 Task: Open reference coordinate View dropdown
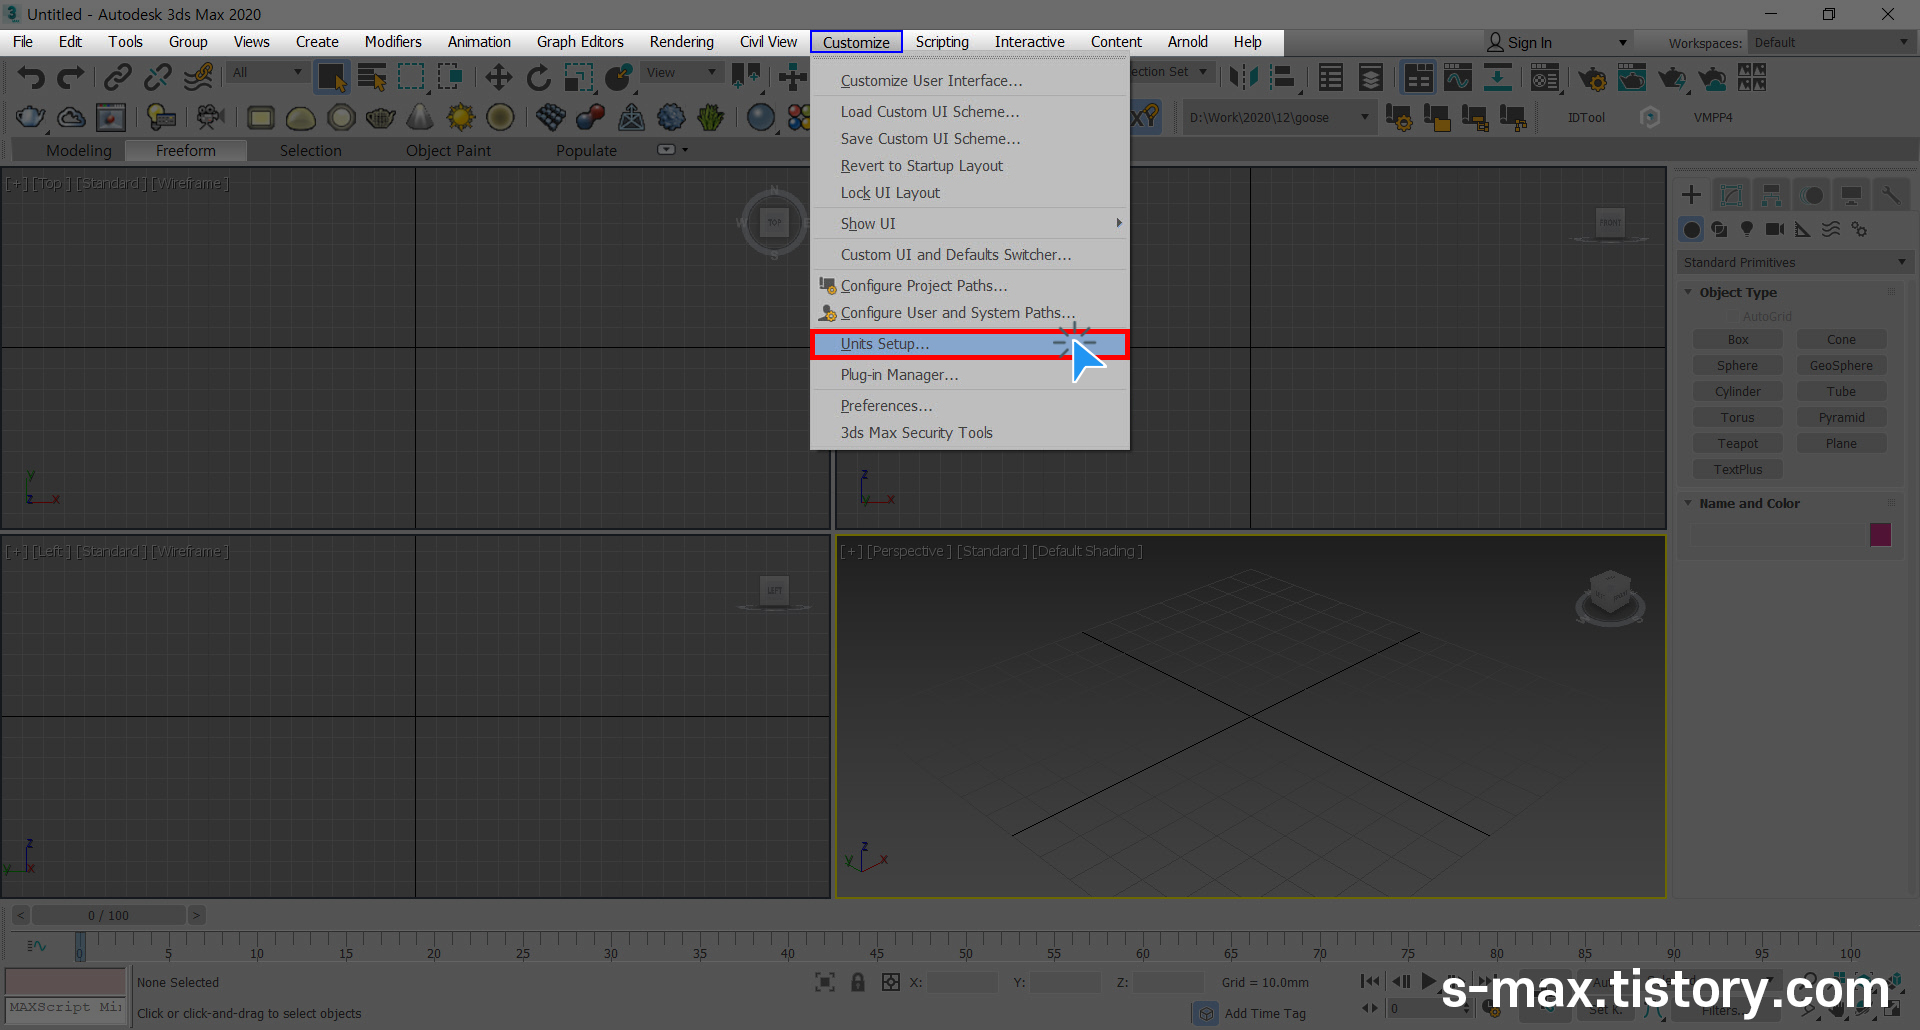[681, 72]
